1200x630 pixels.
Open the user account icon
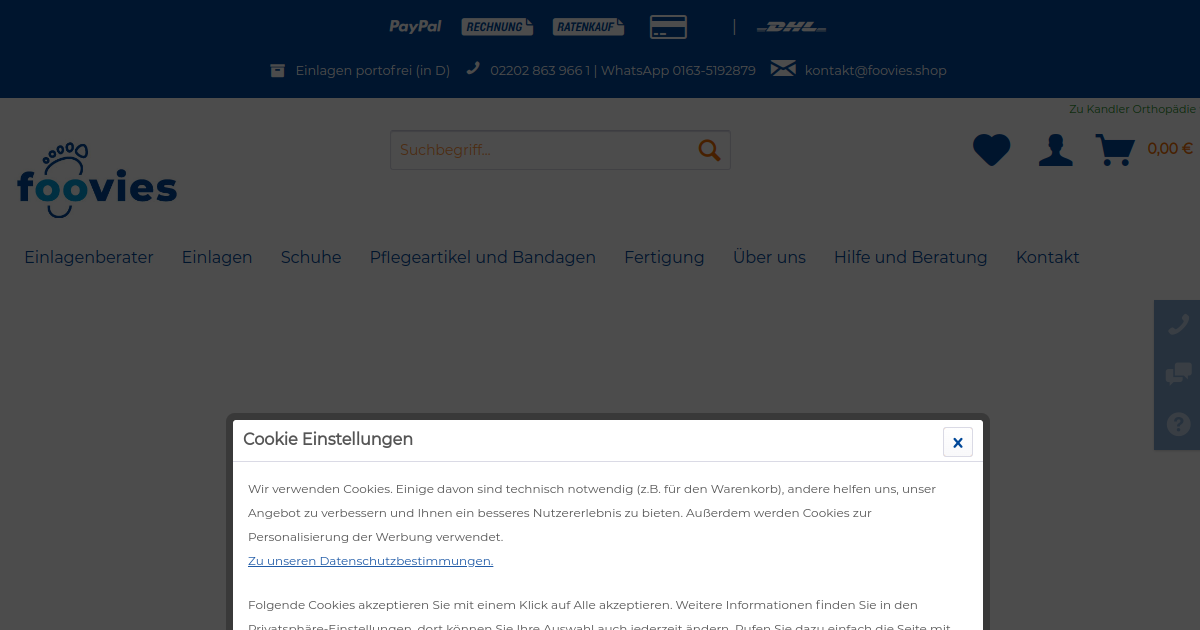1055,150
